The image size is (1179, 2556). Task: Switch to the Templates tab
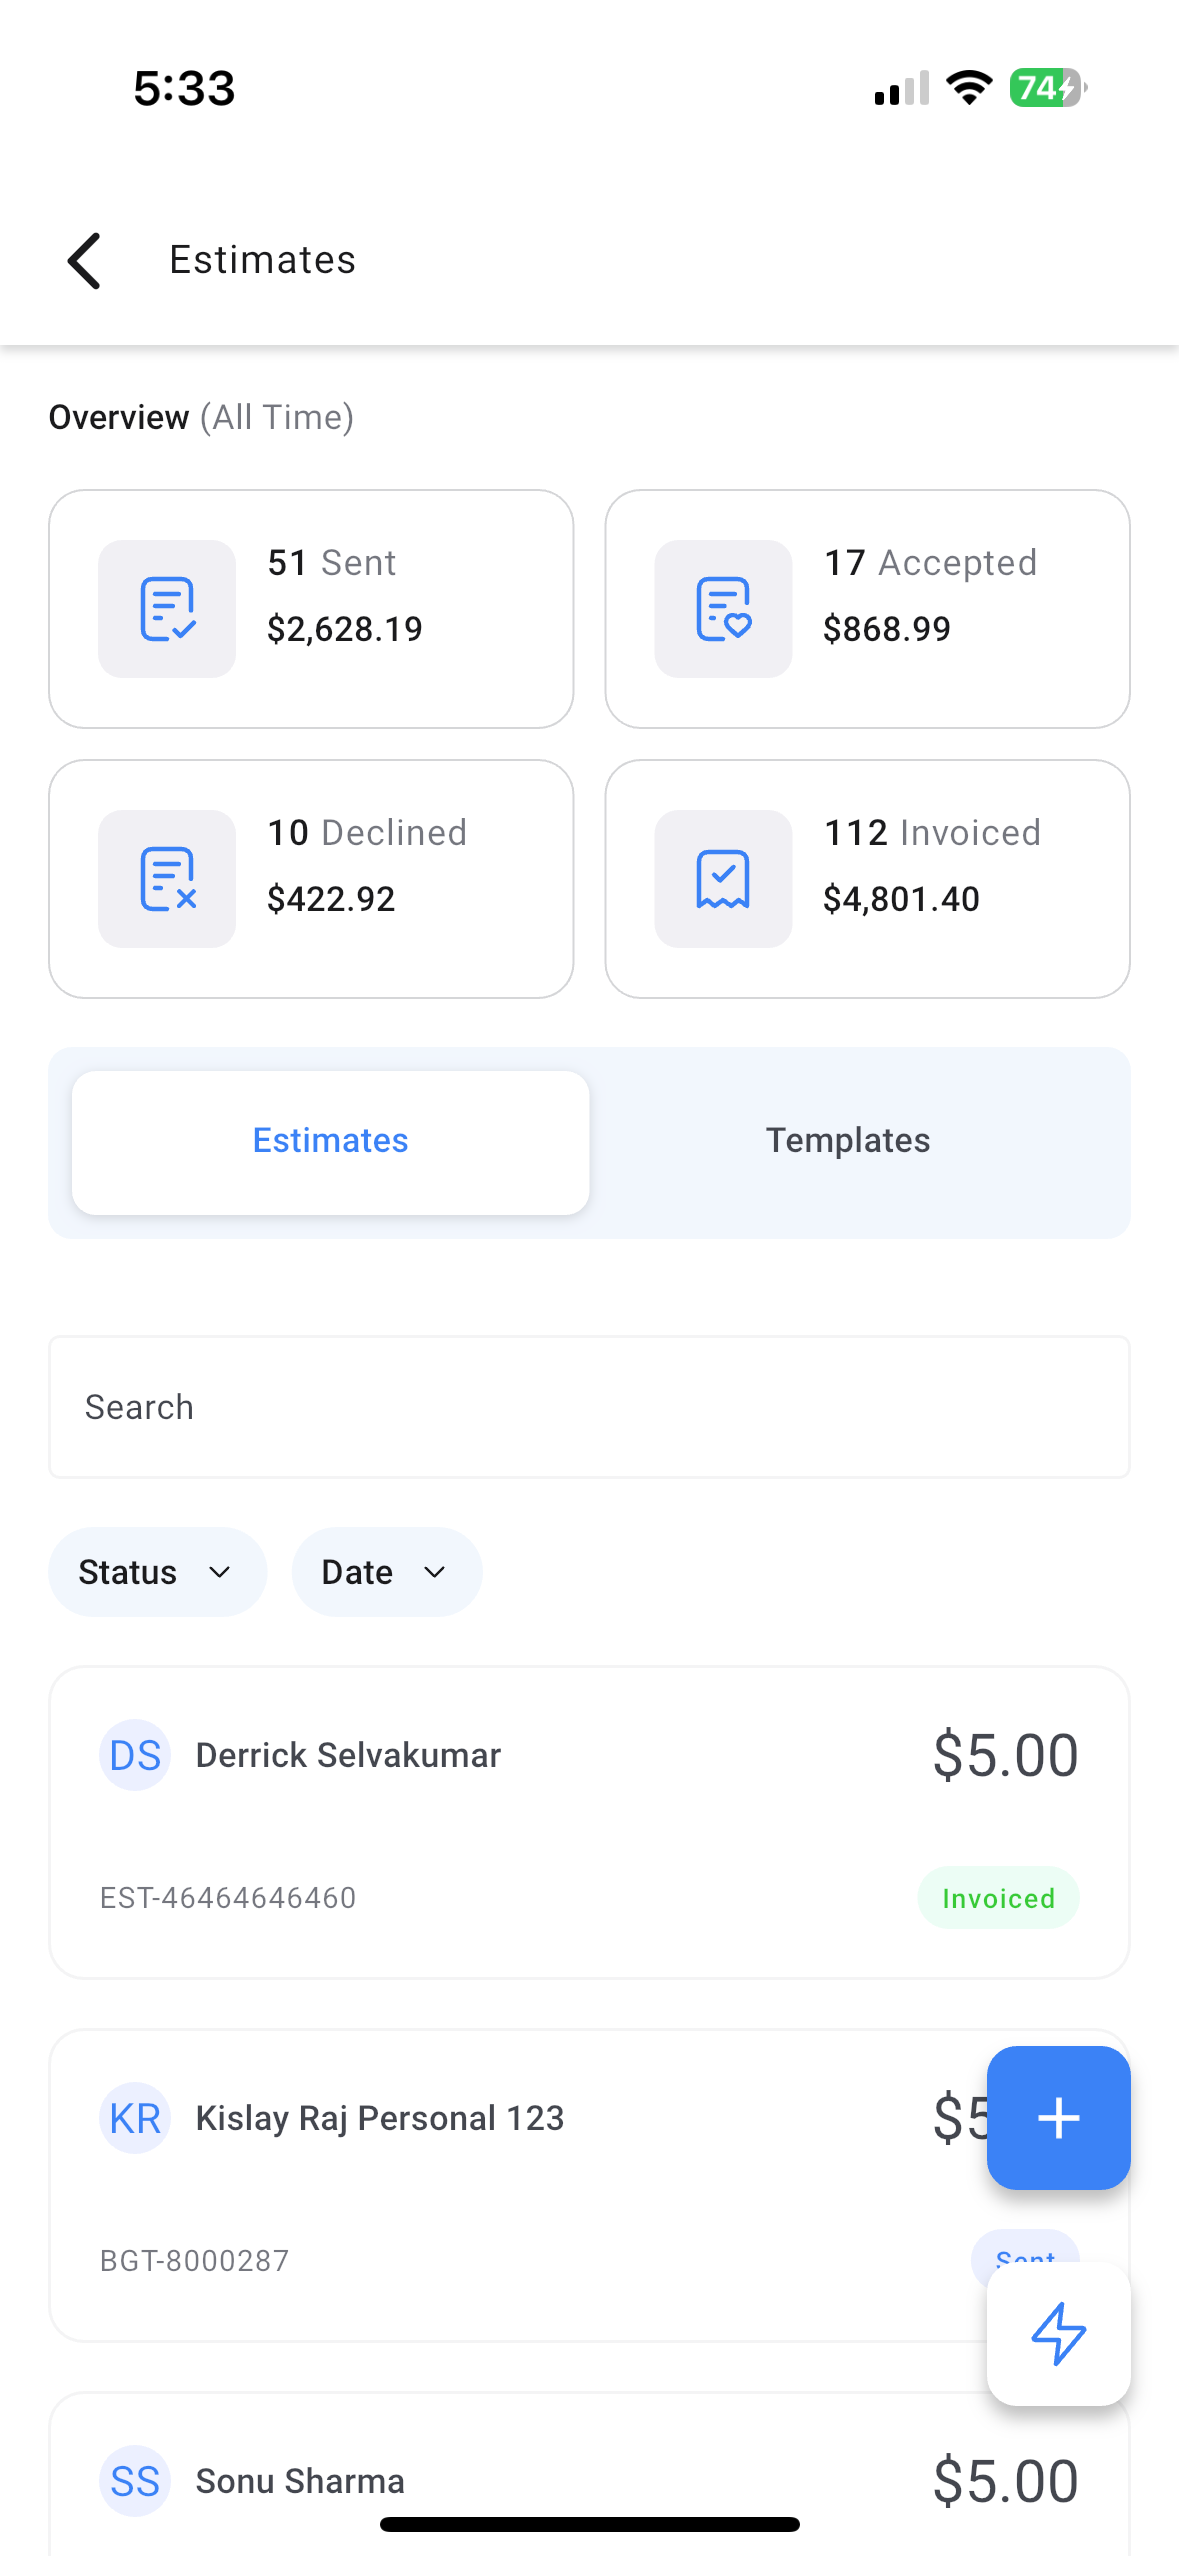(848, 1141)
